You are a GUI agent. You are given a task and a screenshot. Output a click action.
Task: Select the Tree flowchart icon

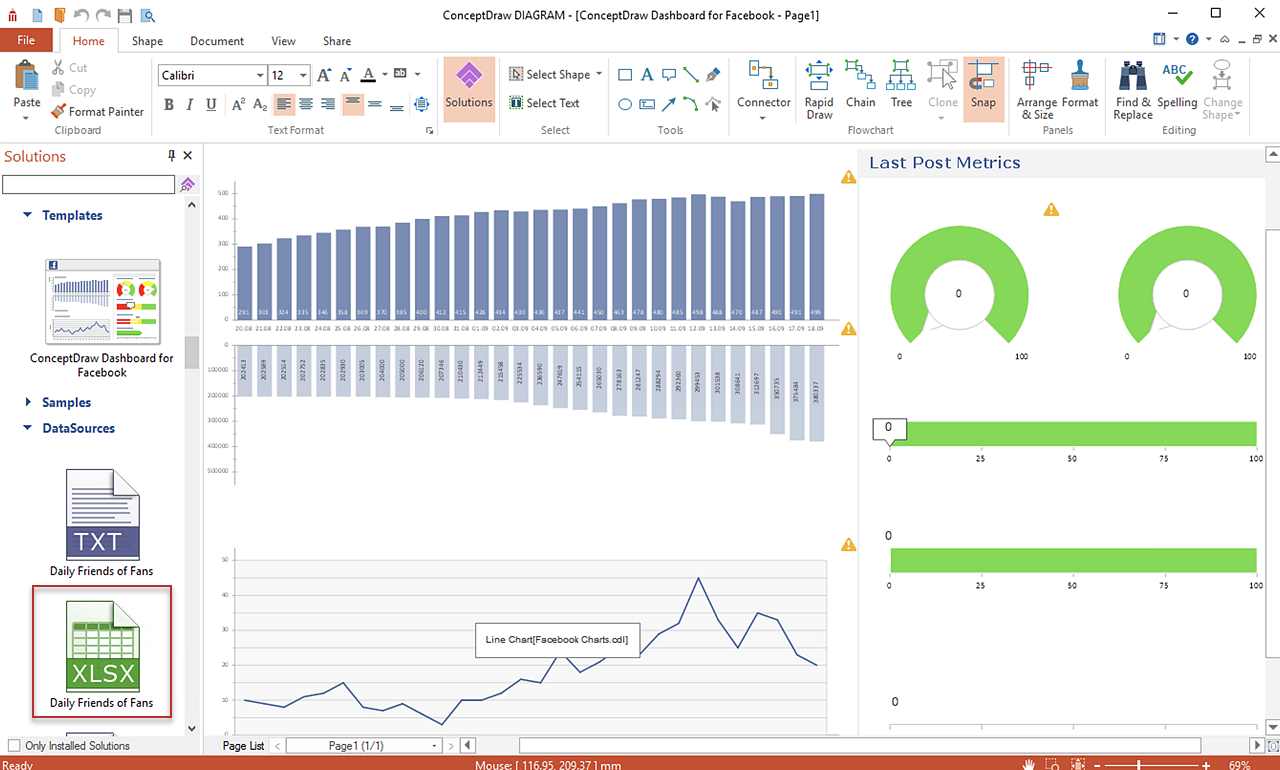(901, 85)
